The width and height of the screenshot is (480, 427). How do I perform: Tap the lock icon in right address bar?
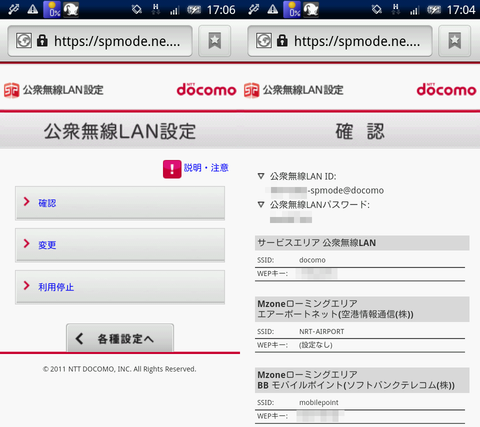[282, 41]
